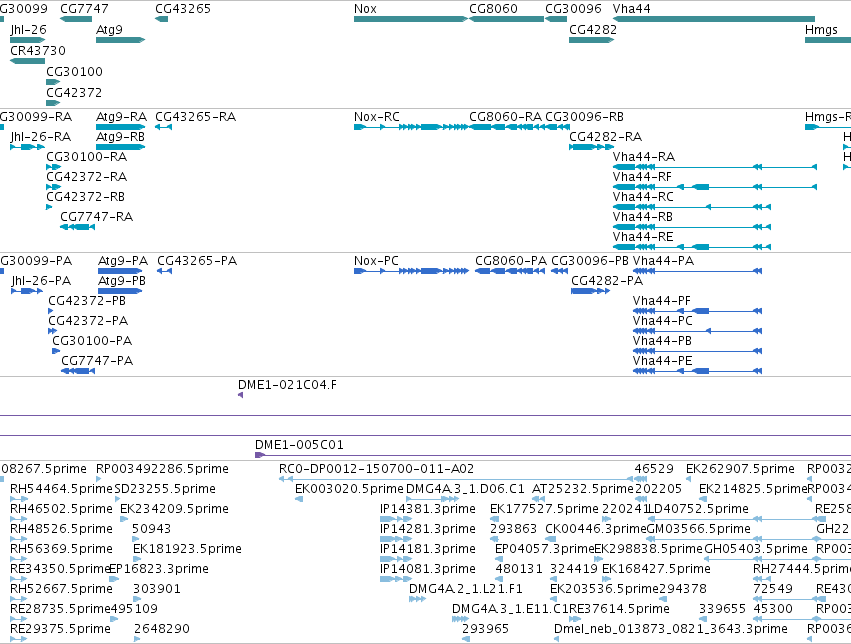Viewport: 851px width, 644px height.
Task: Open the Vha44-PA protein label
Action: click(x=663, y=261)
